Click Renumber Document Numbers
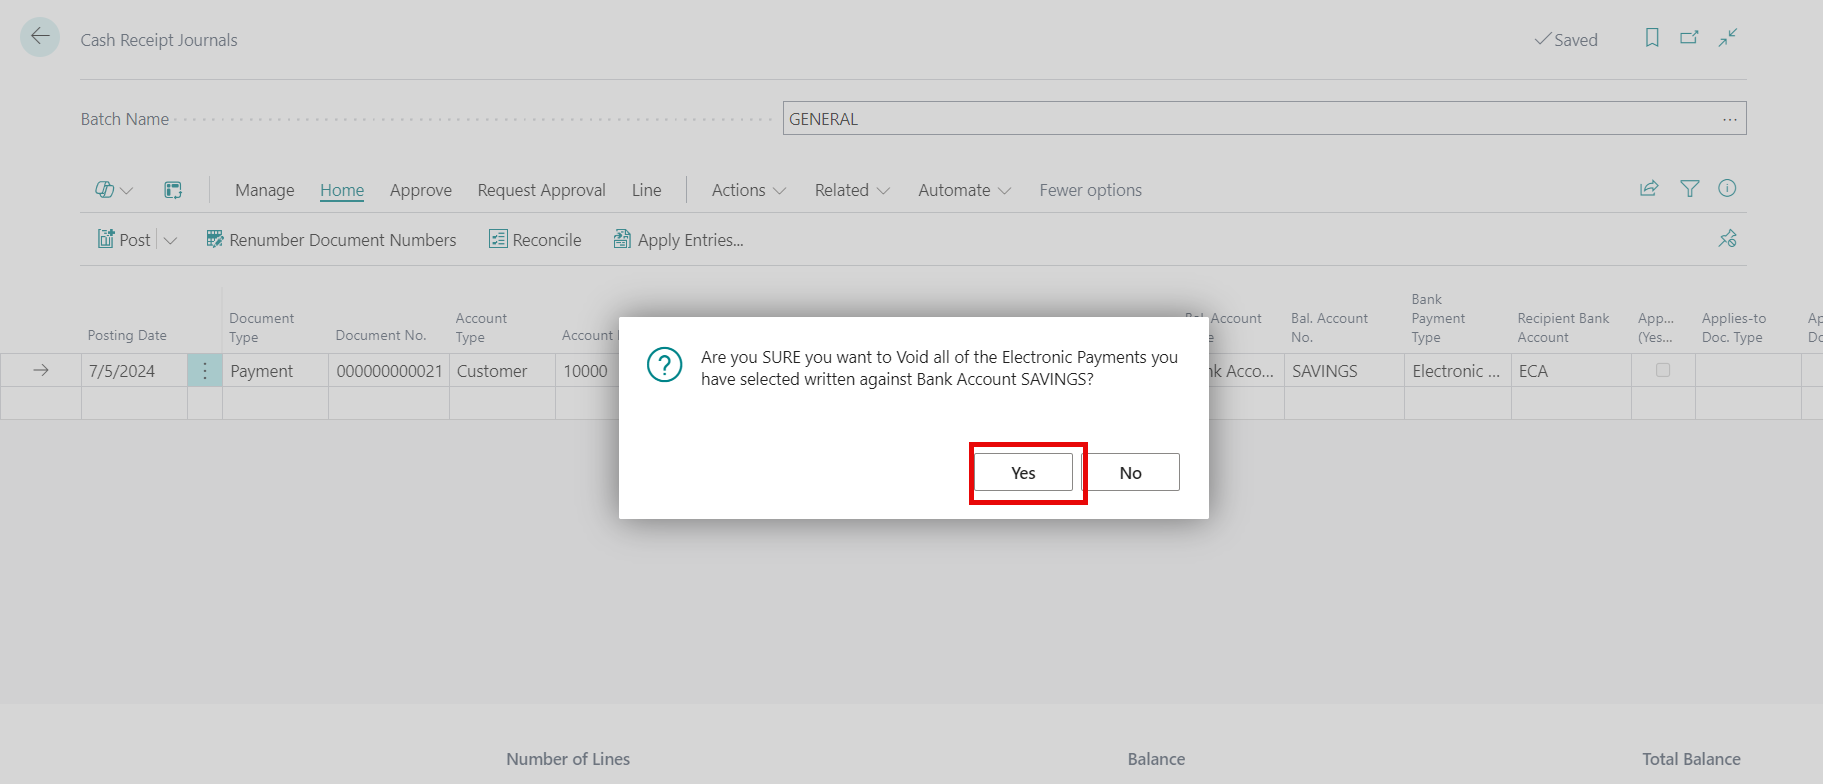The image size is (1823, 784). 331,239
